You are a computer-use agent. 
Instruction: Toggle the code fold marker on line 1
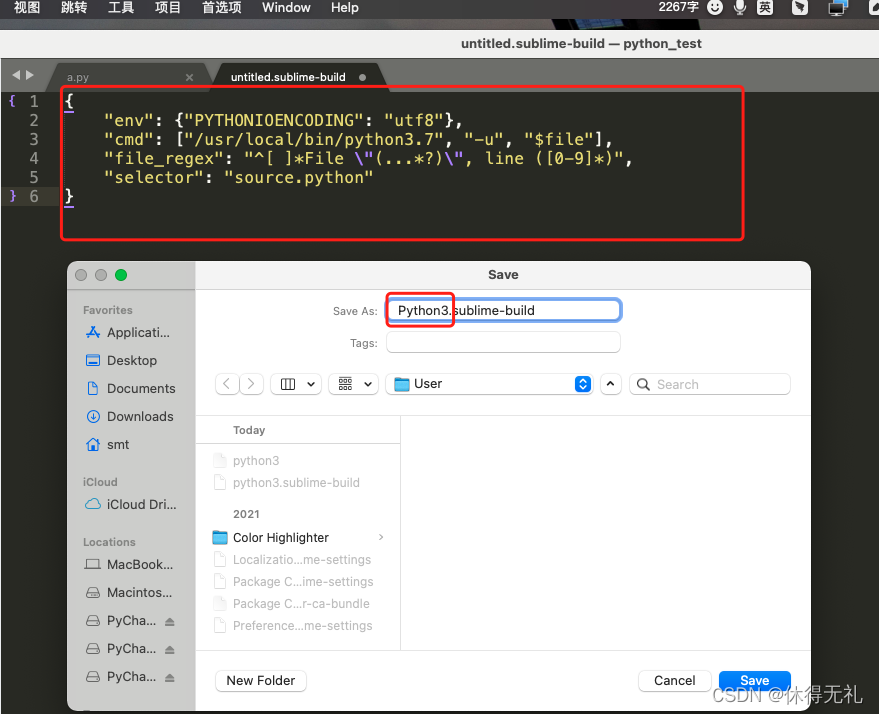(10, 100)
